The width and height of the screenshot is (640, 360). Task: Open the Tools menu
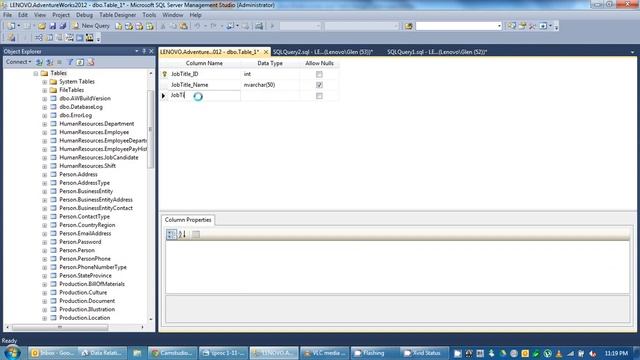[x=149, y=15]
